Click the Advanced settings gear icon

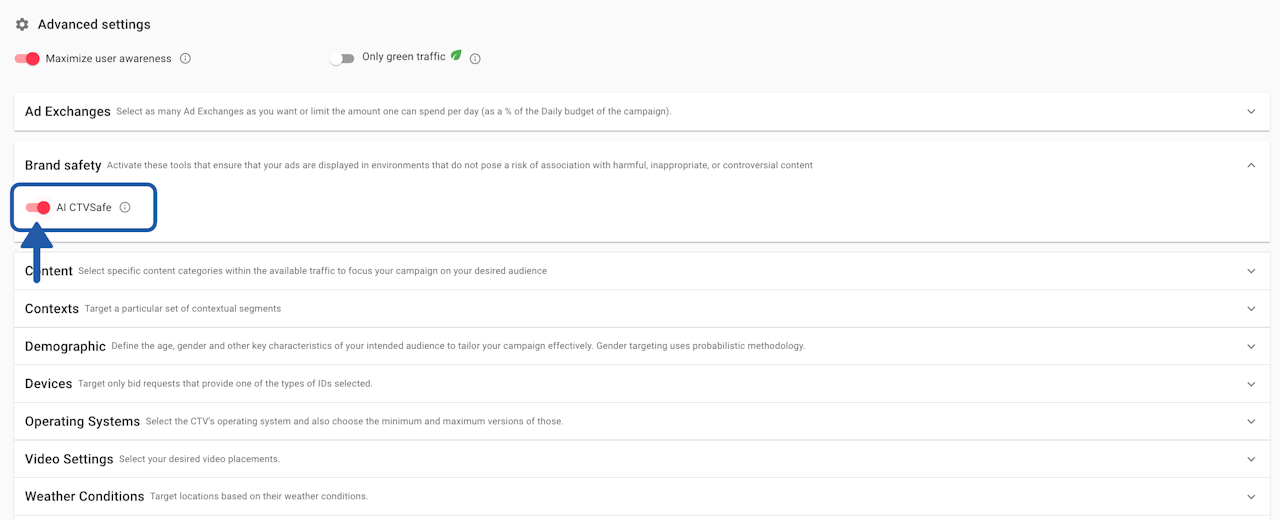pyautogui.click(x=22, y=24)
